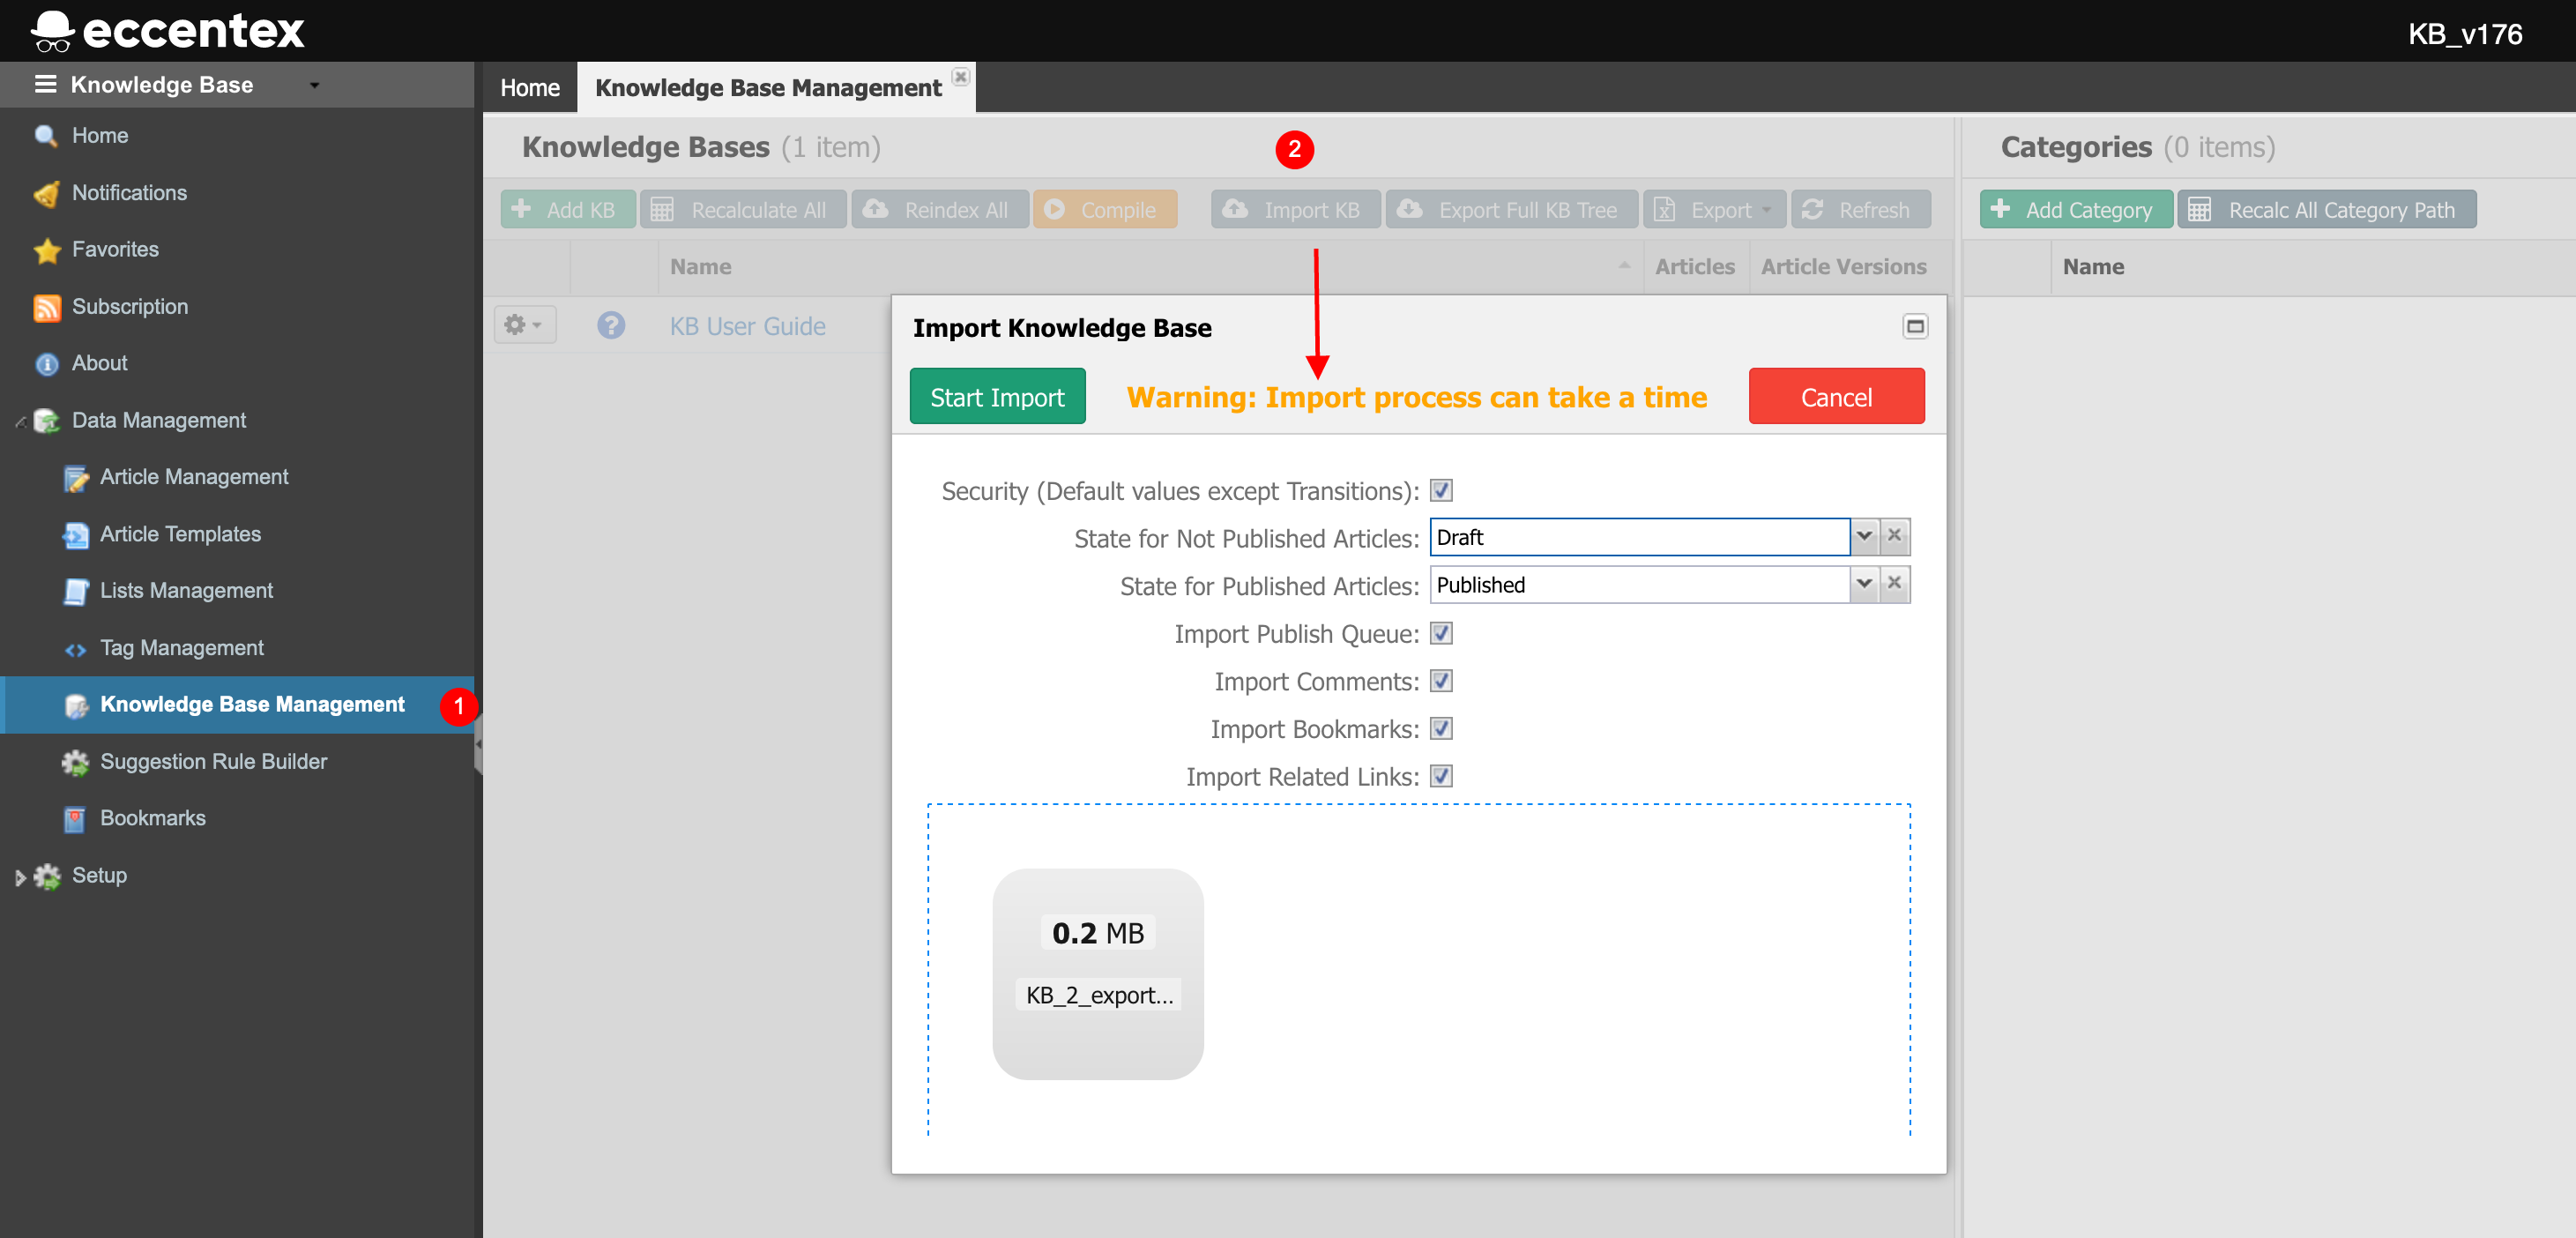Sort by the Name column header

(1150, 267)
